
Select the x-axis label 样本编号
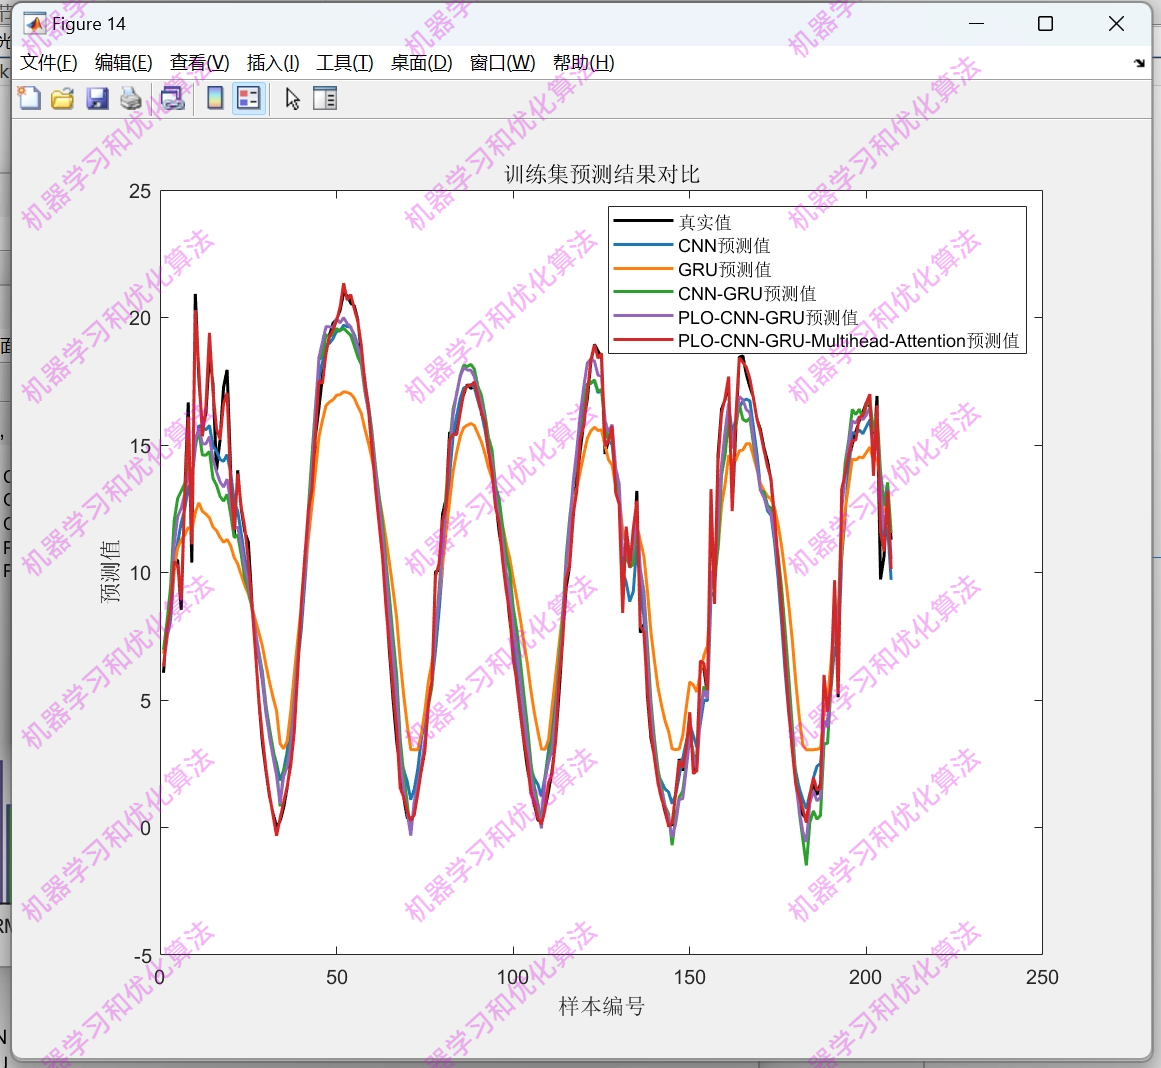(601, 1007)
